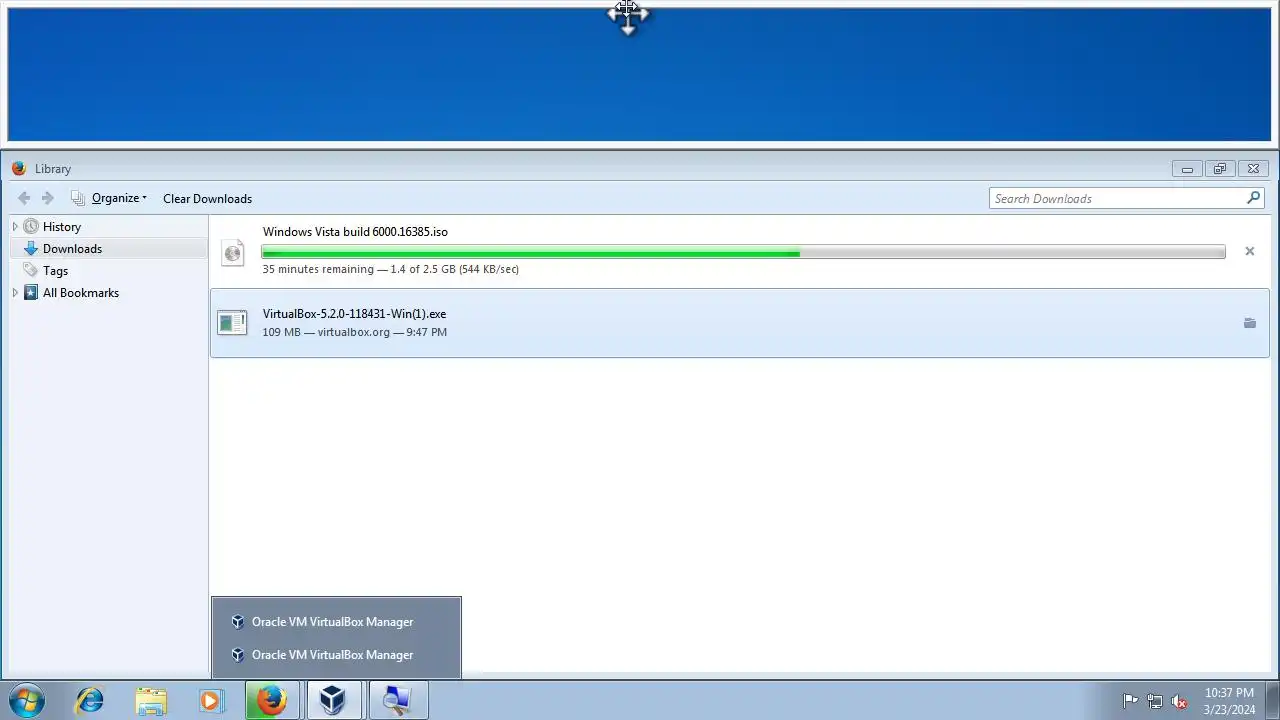
Task: Select second Oracle VM VirtualBox Manager preview
Action: pyautogui.click(x=336, y=655)
